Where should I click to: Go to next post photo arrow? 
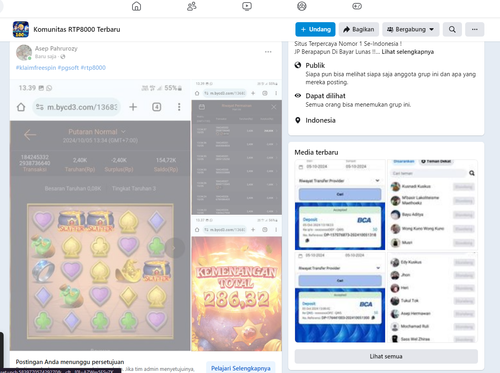(174, 248)
